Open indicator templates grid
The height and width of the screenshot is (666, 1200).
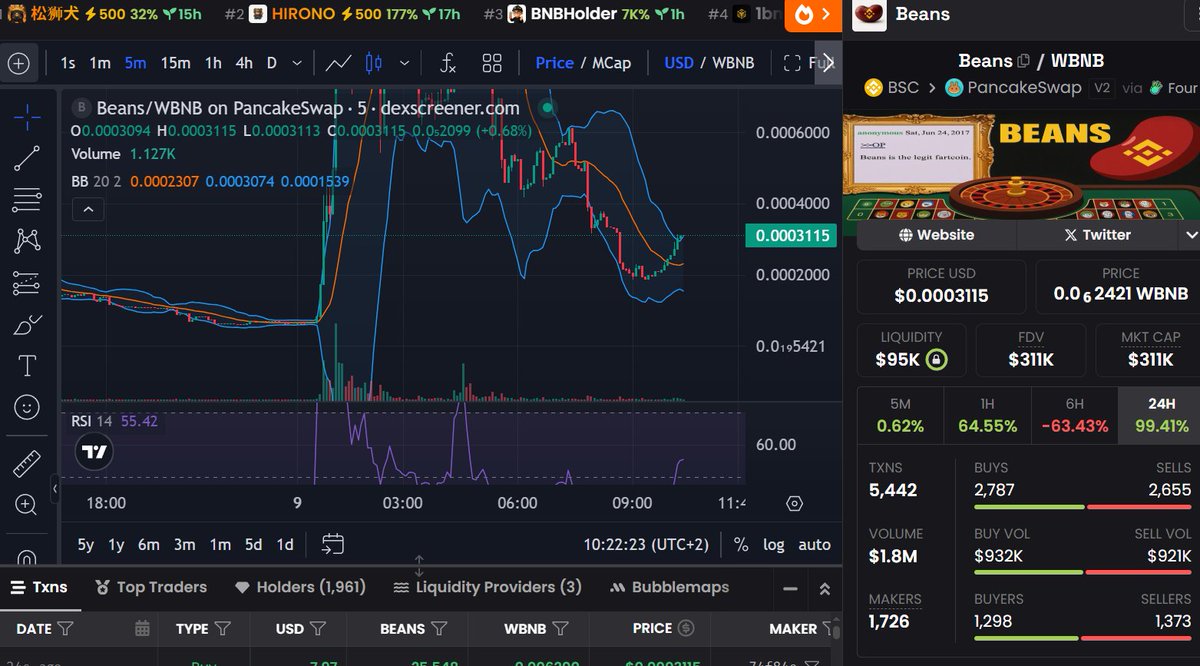click(492, 63)
